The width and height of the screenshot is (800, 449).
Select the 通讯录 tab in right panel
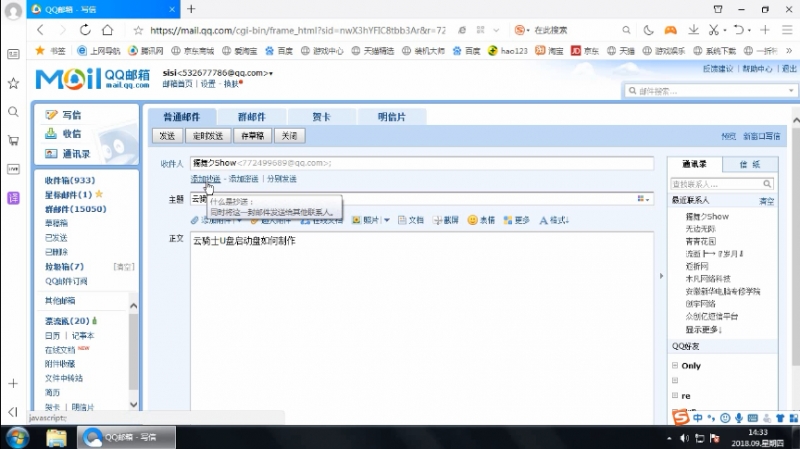694,164
